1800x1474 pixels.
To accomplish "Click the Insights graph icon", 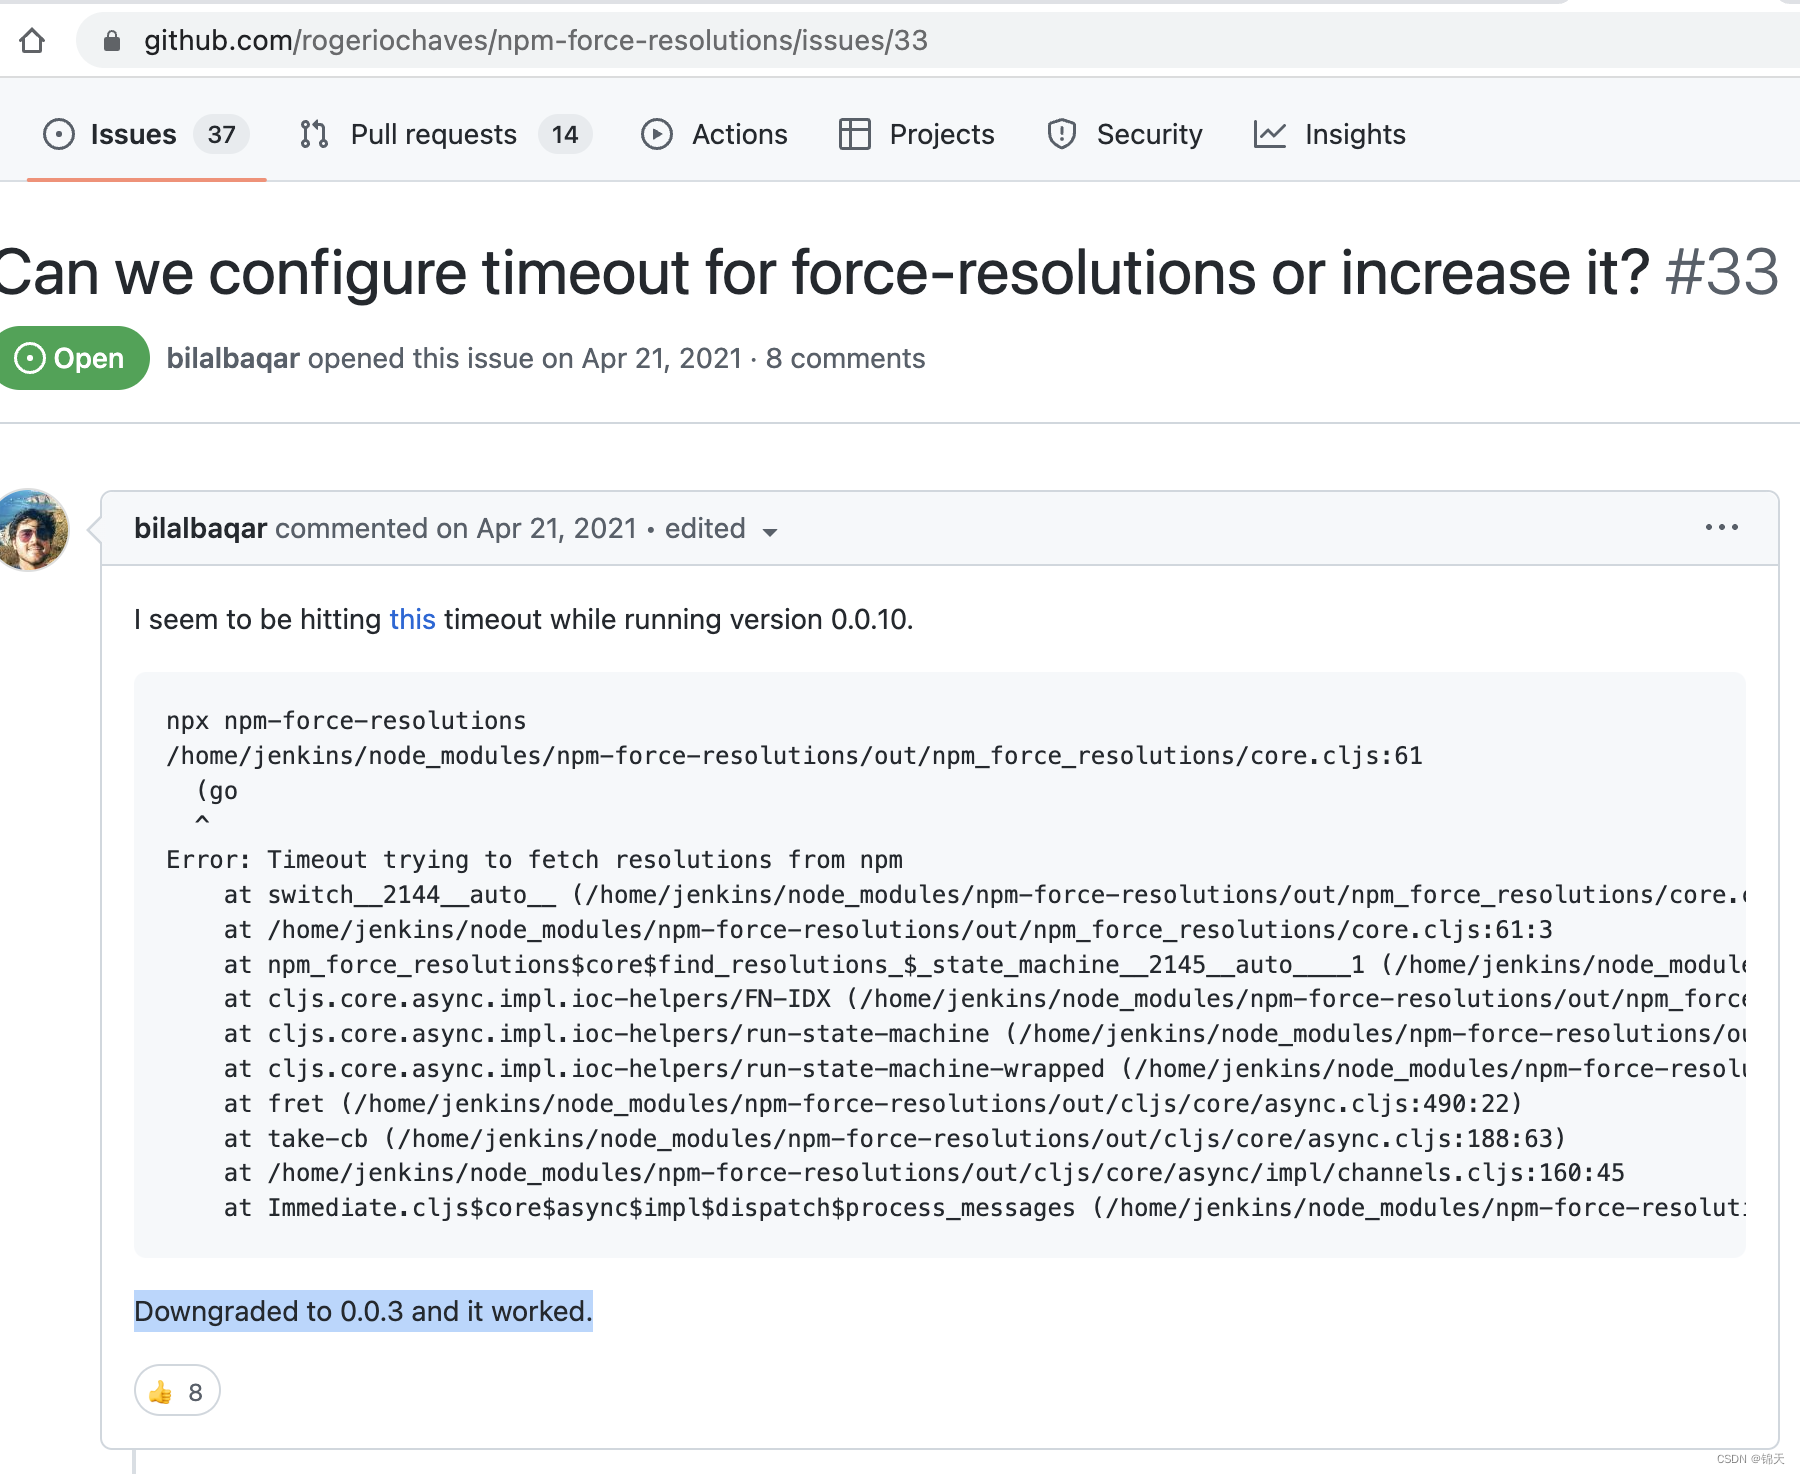I will (x=1270, y=134).
